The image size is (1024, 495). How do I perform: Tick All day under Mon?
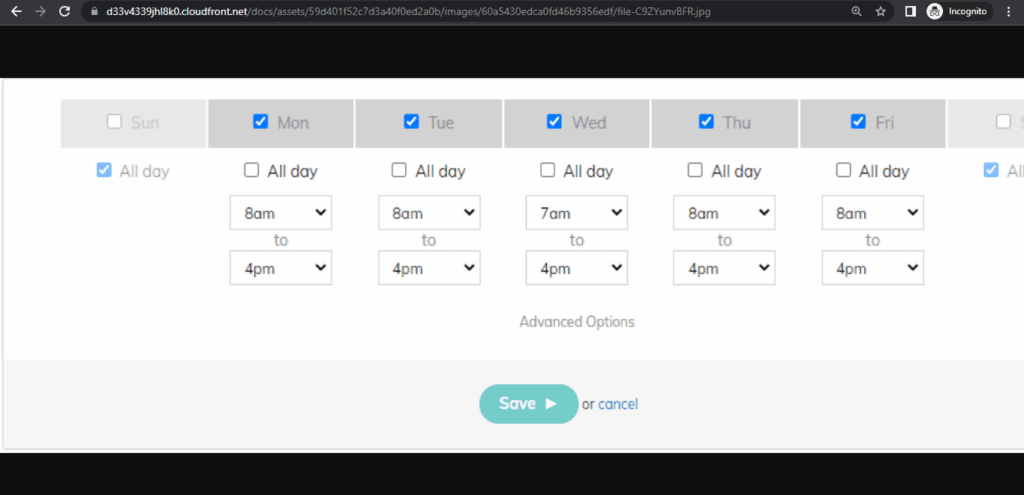pyautogui.click(x=251, y=170)
